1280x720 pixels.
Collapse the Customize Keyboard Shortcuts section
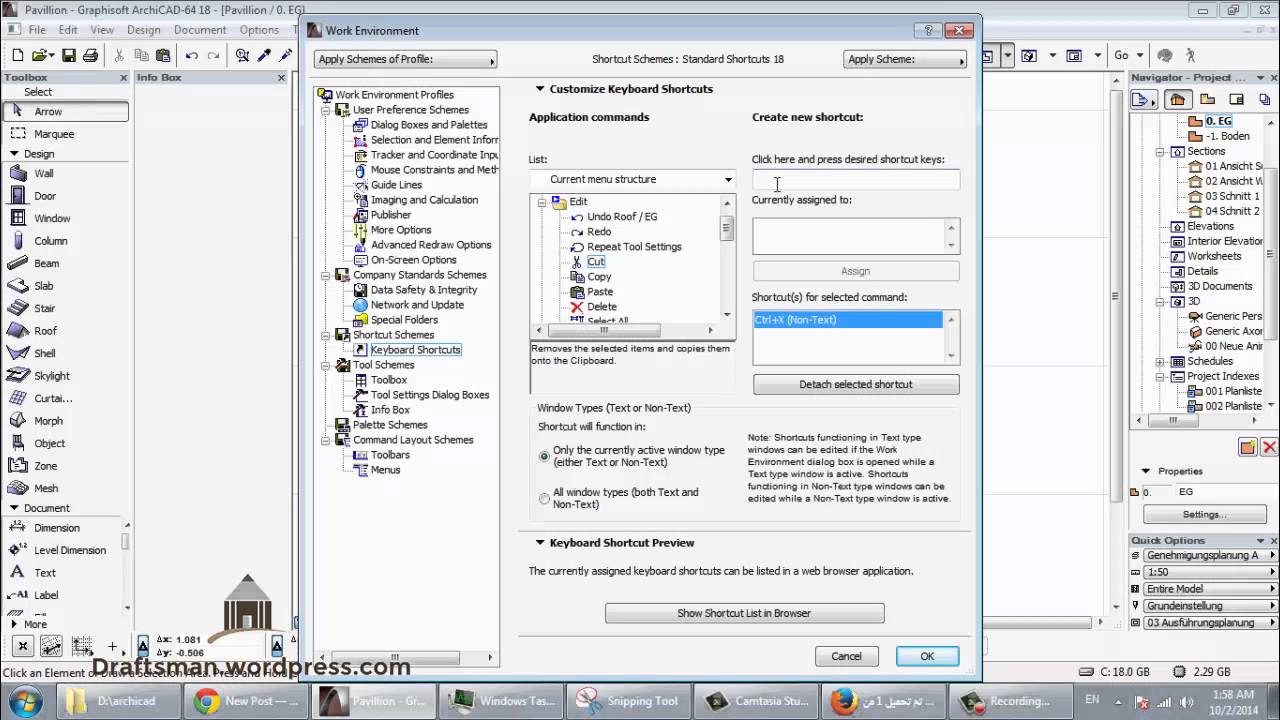coord(540,89)
